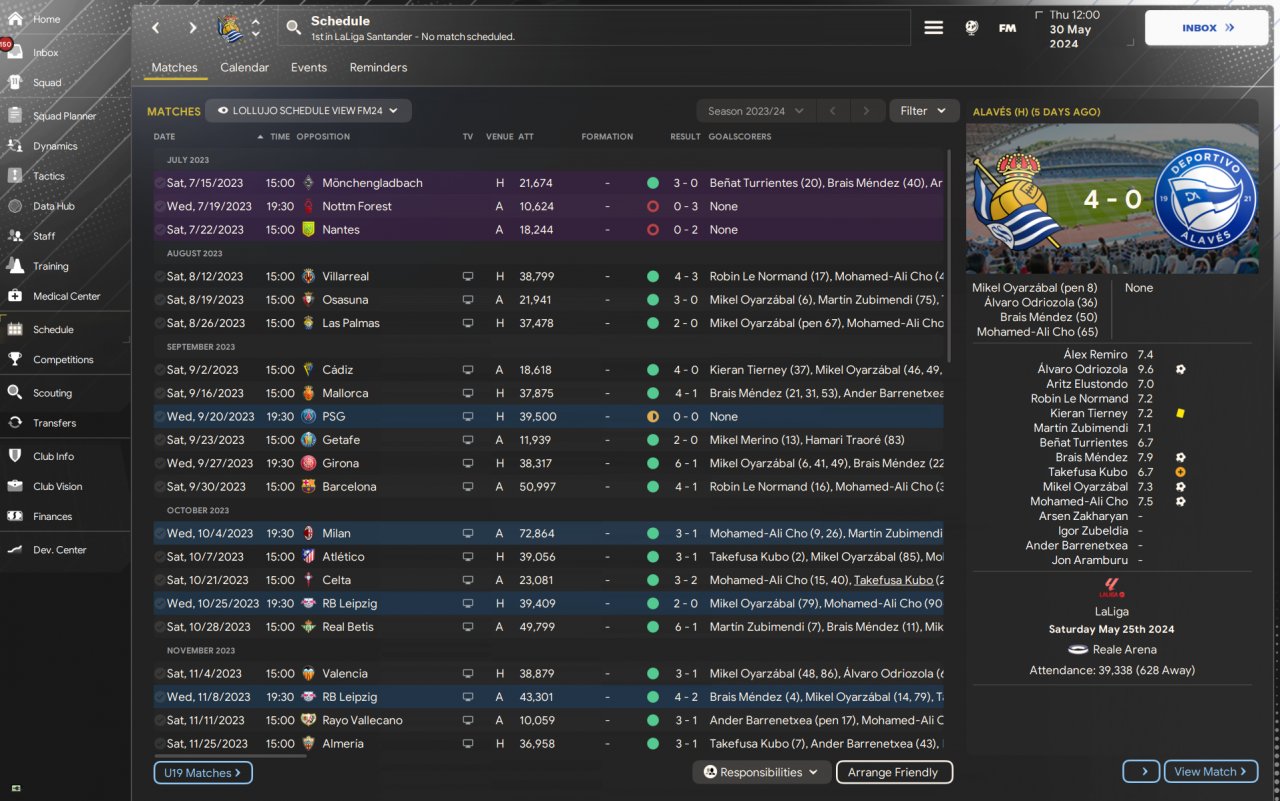This screenshot has width=1280, height=801.
Task: Open the Club Info shield icon
Action: tap(15, 456)
